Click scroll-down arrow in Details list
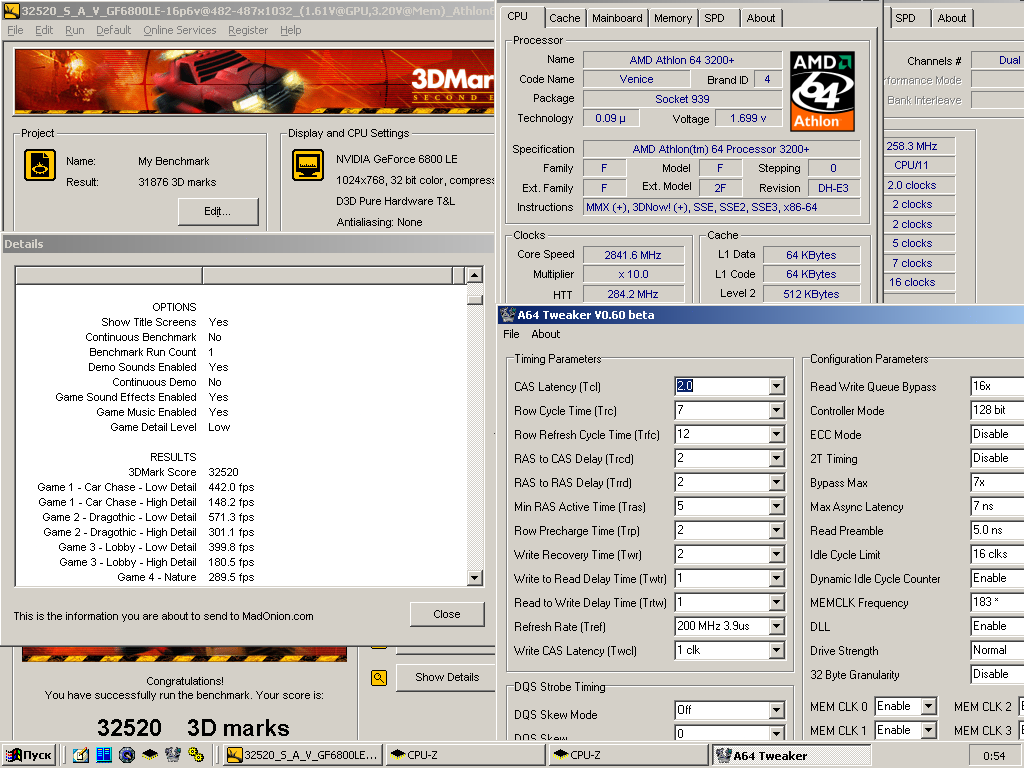Screen dimensions: 1024x768 (475, 578)
